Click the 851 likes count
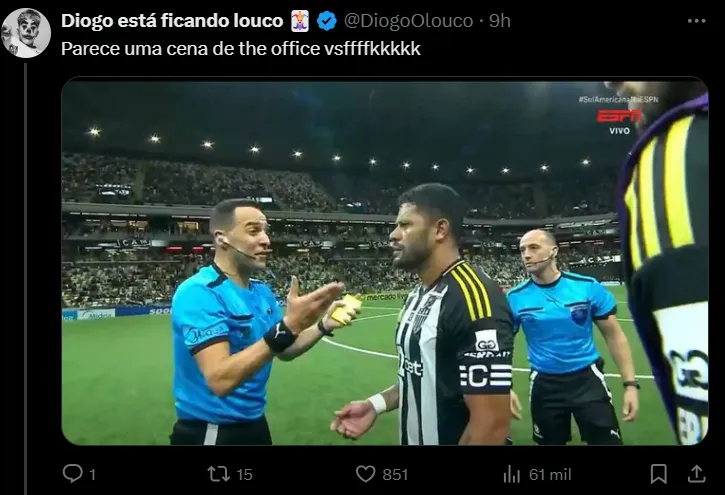The height and width of the screenshot is (495, 725). click(395, 475)
